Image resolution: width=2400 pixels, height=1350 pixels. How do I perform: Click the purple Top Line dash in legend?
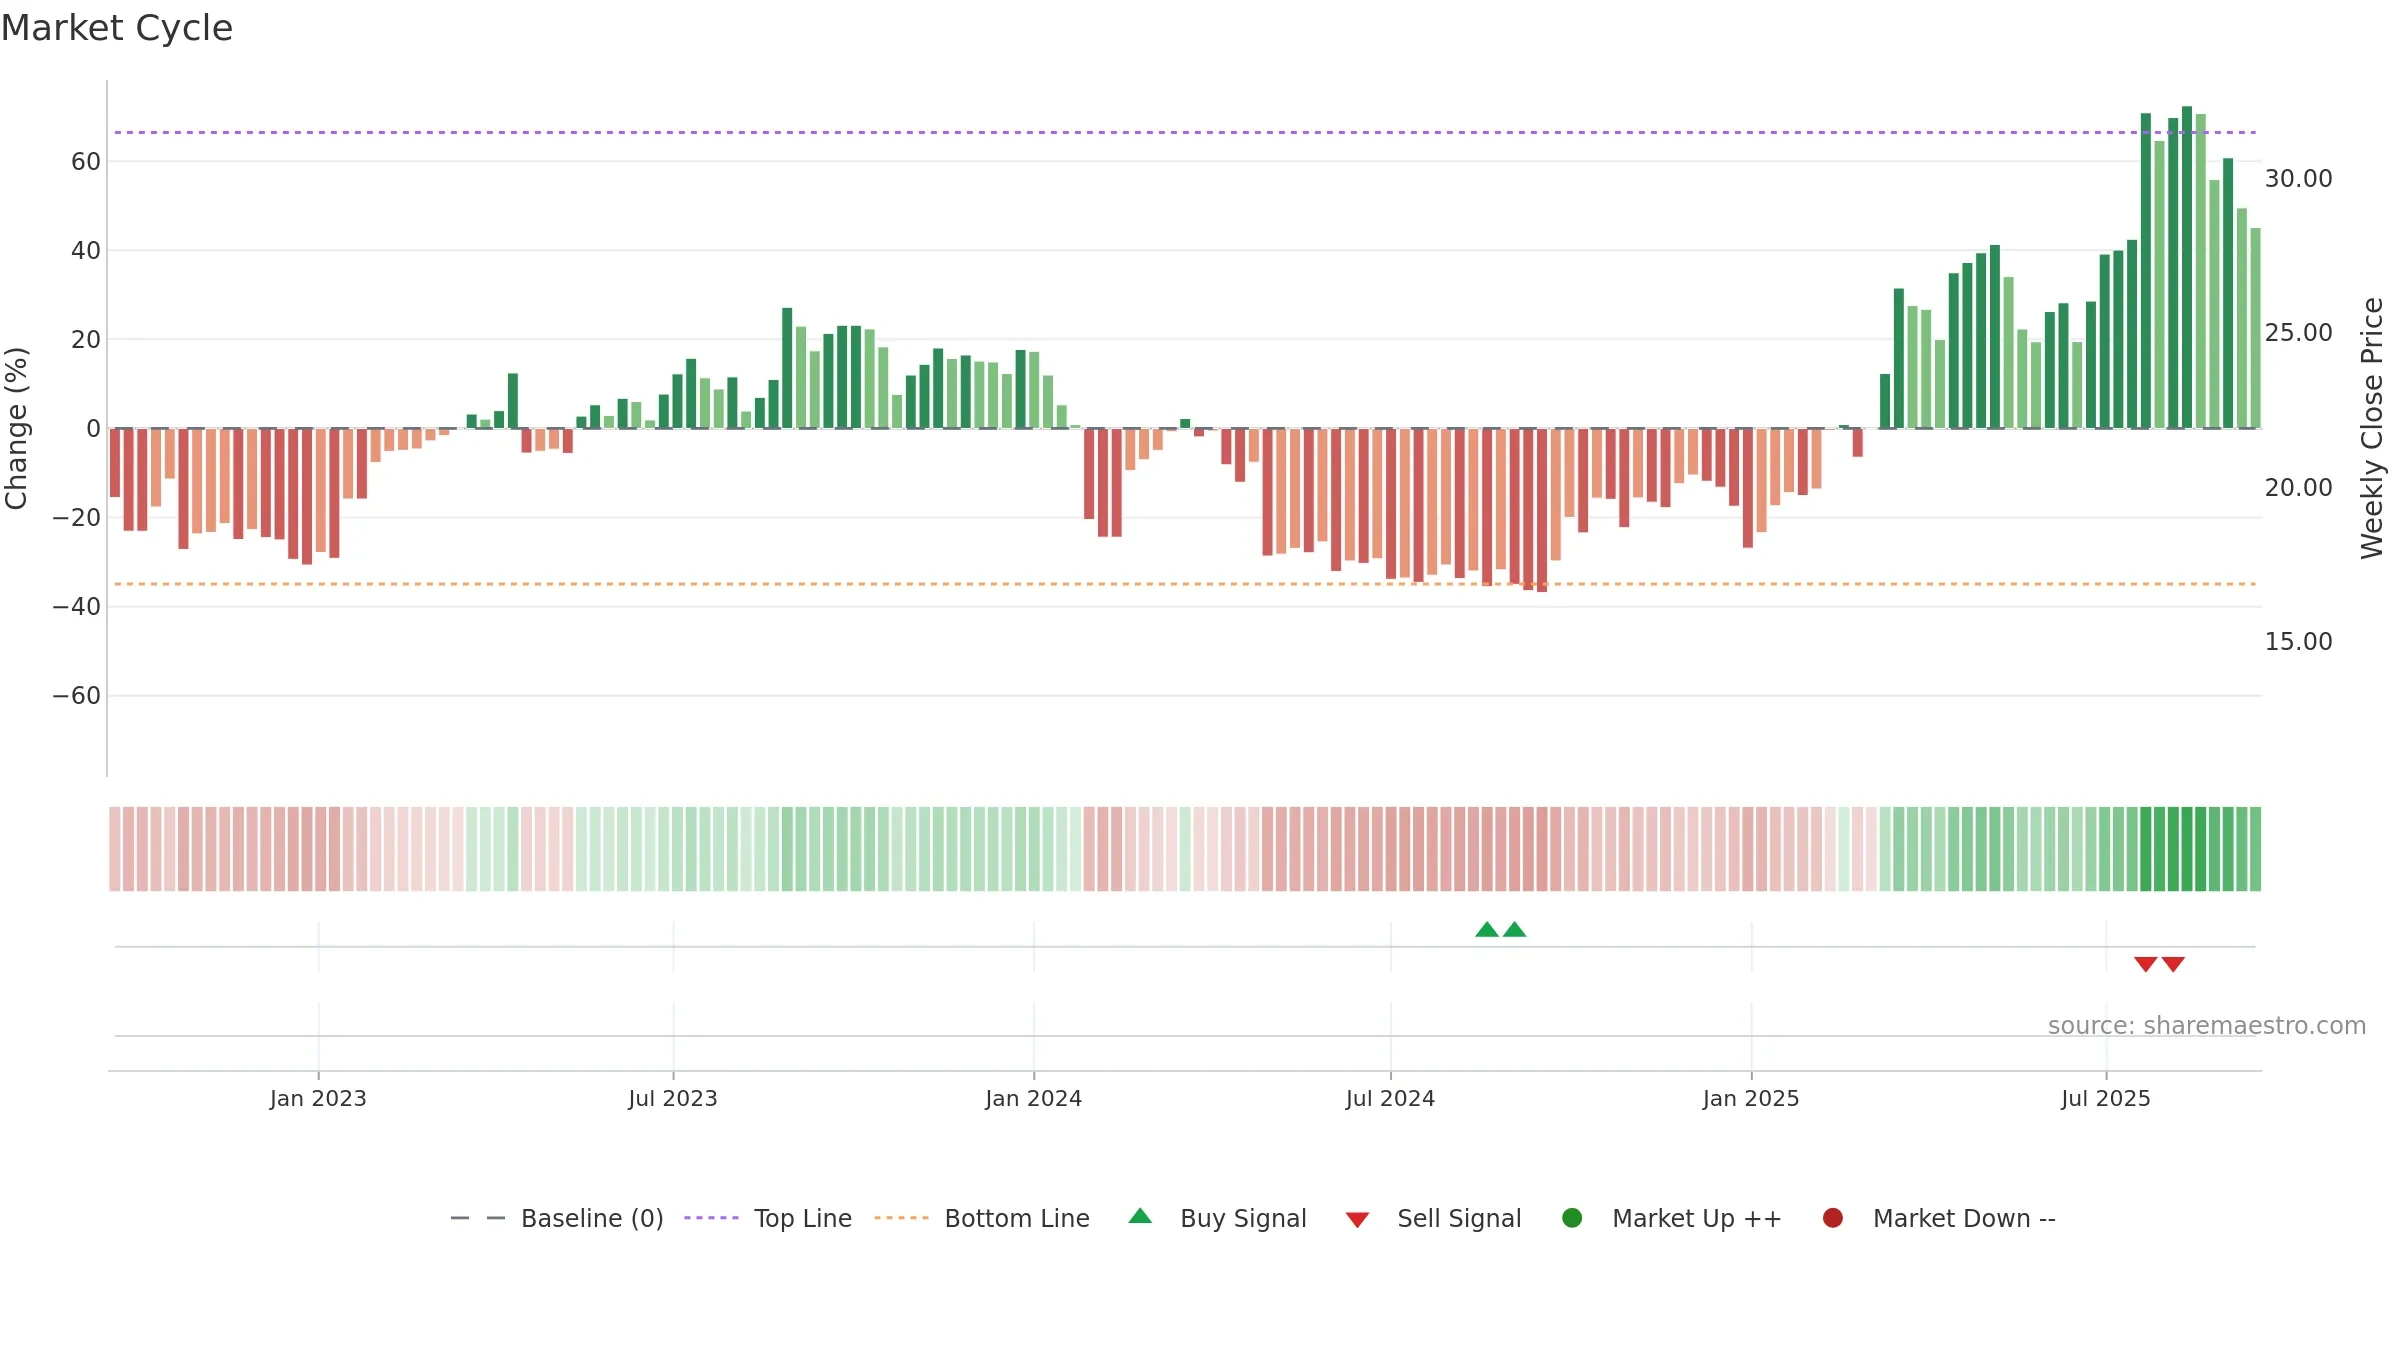pos(711,1218)
